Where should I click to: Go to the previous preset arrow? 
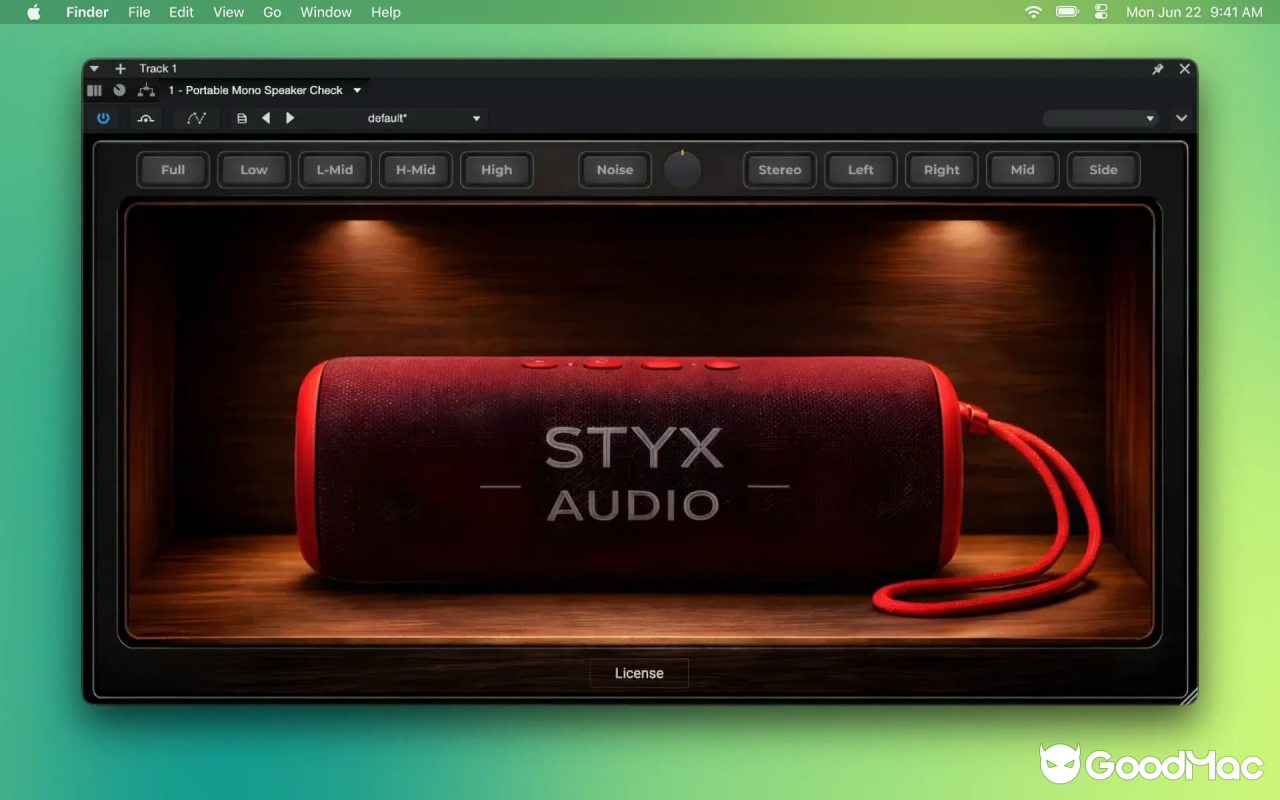coord(266,118)
